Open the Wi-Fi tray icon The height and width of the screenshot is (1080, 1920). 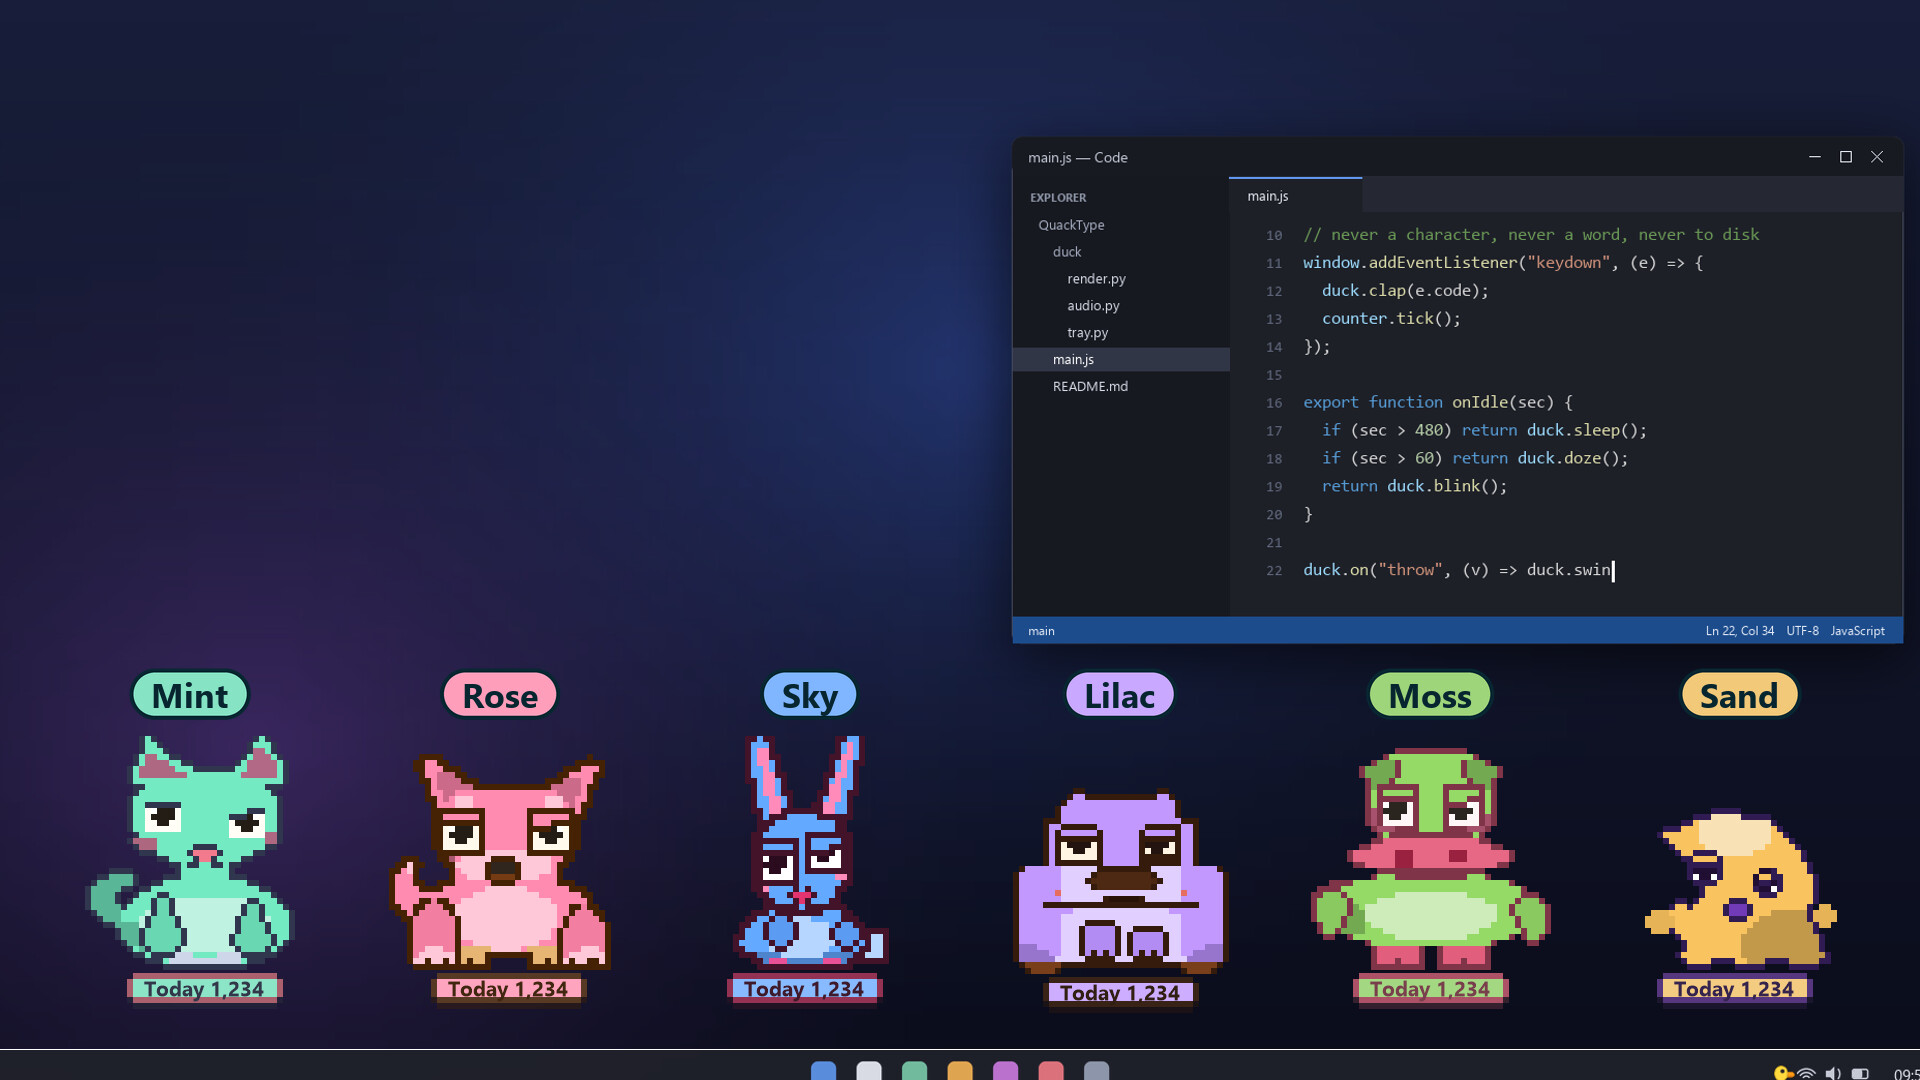[x=1807, y=1073]
